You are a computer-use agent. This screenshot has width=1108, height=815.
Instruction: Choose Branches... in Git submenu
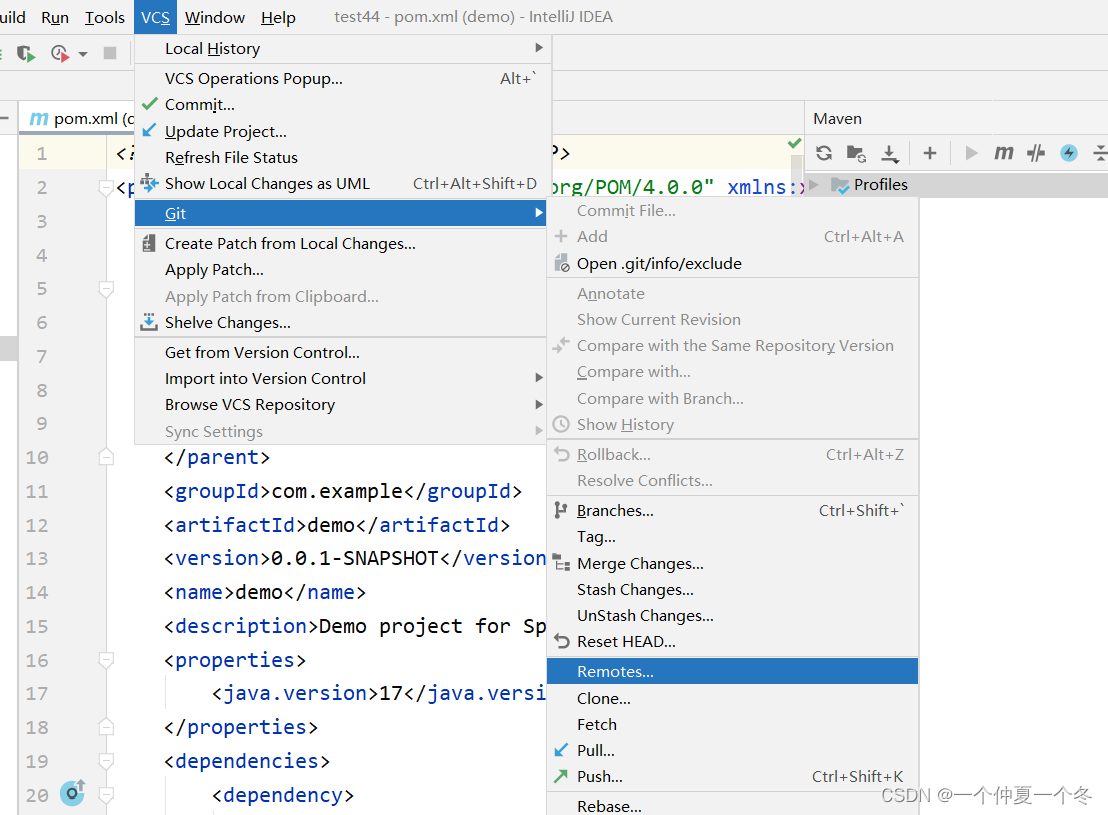[x=733, y=510]
